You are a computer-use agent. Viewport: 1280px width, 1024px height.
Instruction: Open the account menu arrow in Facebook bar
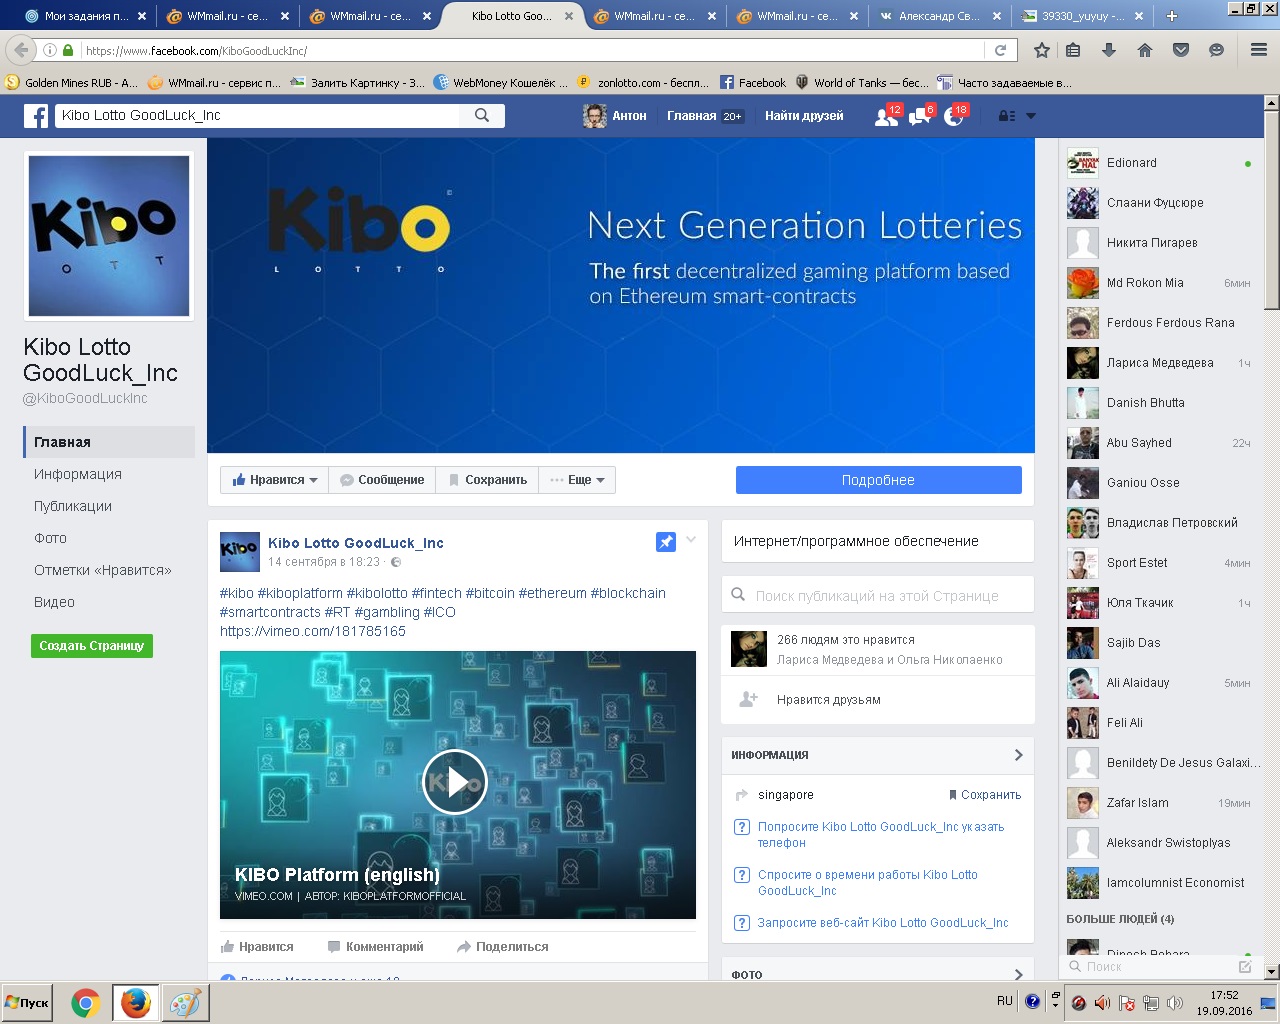(1031, 116)
